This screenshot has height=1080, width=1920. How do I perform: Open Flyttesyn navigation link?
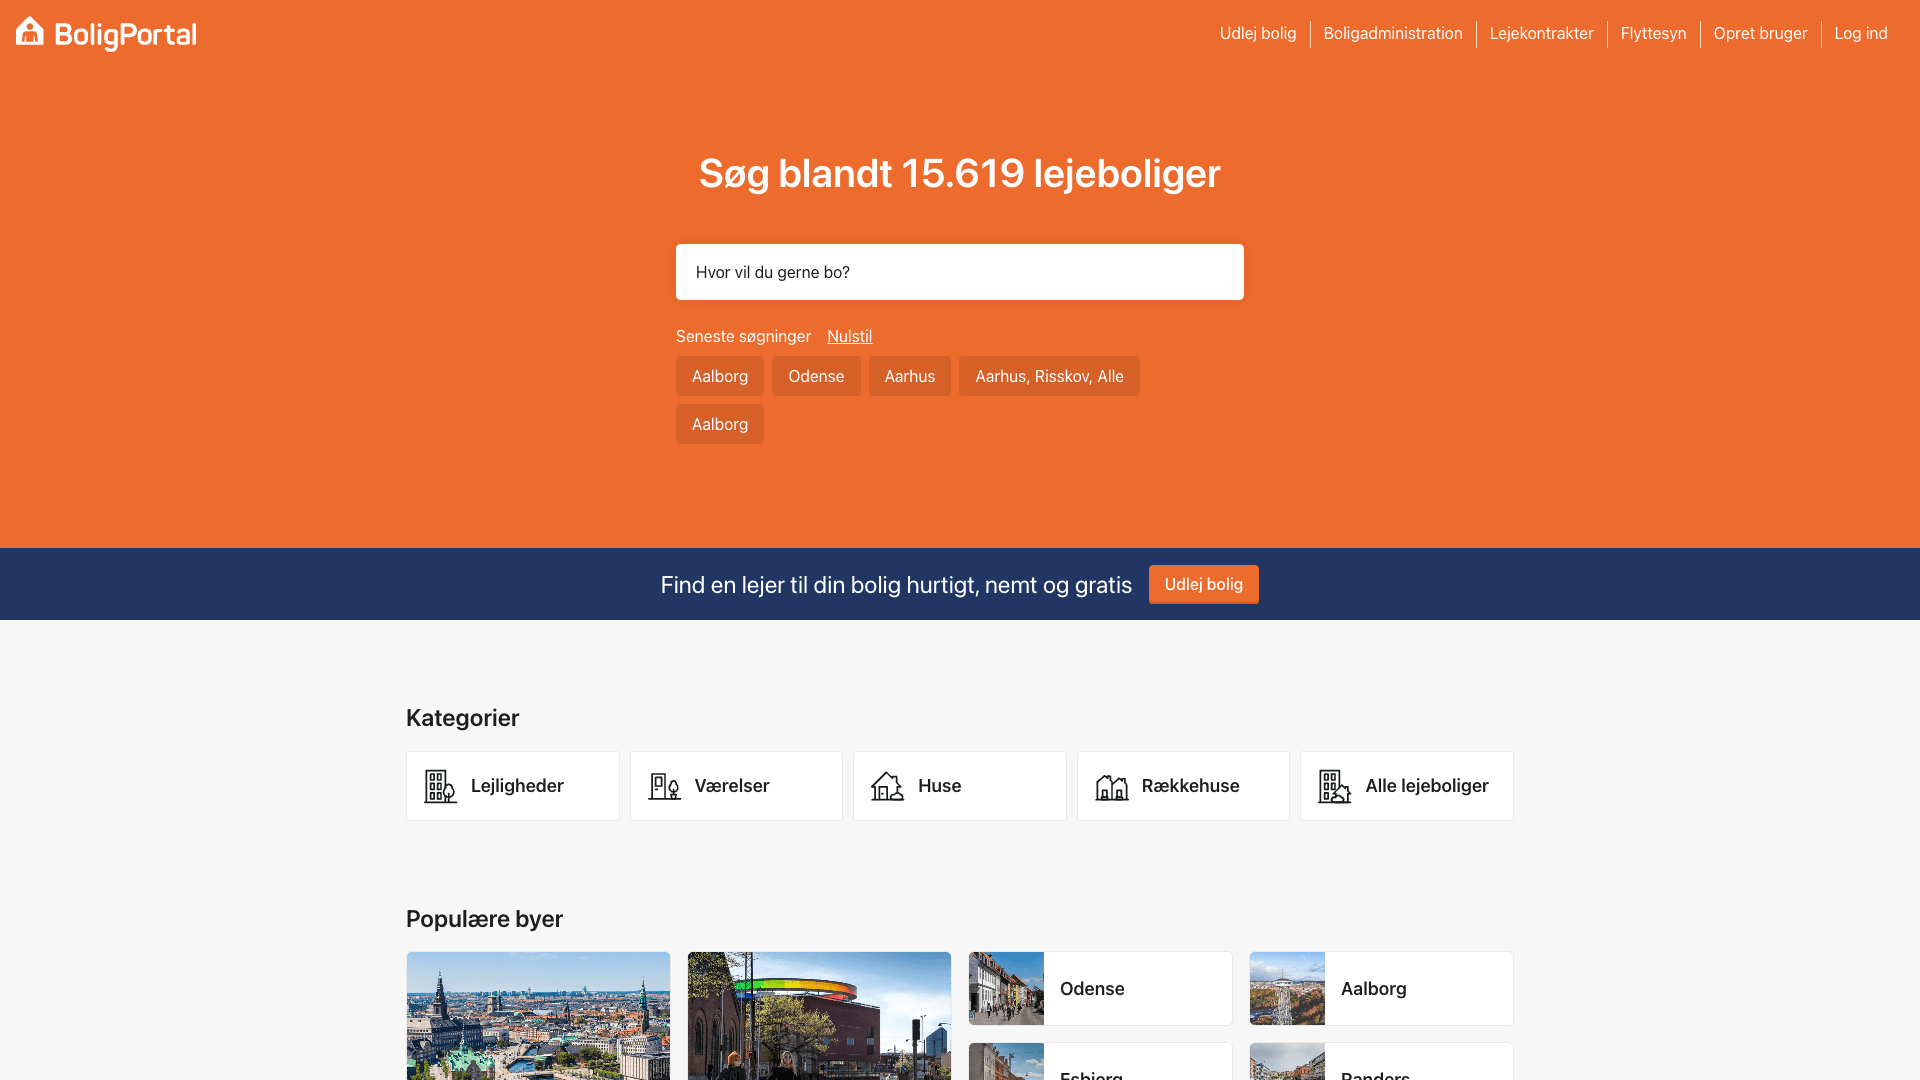point(1653,33)
